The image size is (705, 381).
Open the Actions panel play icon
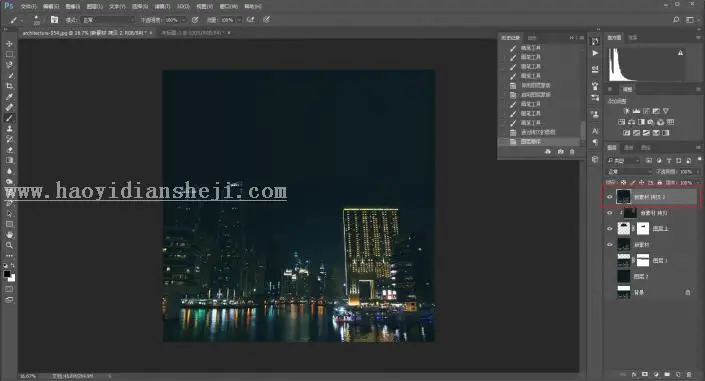(x=595, y=53)
